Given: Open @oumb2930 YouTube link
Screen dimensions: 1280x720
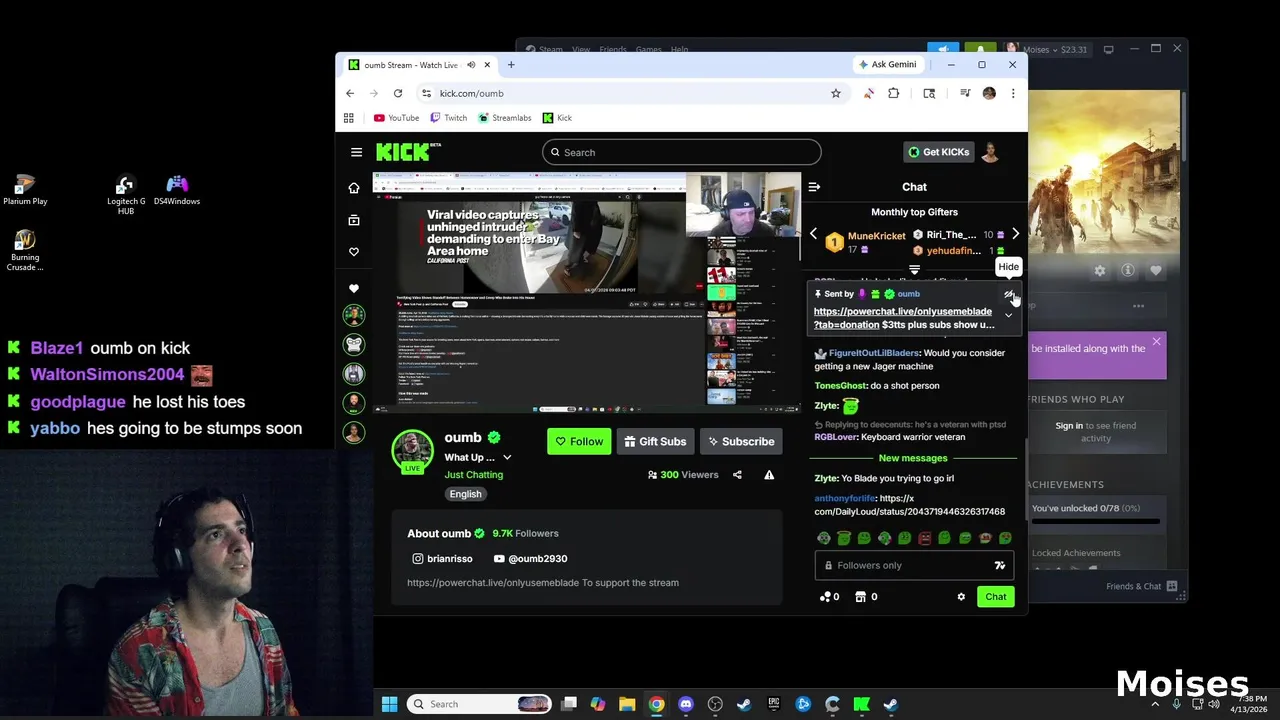Looking at the screenshot, I should point(530,559).
